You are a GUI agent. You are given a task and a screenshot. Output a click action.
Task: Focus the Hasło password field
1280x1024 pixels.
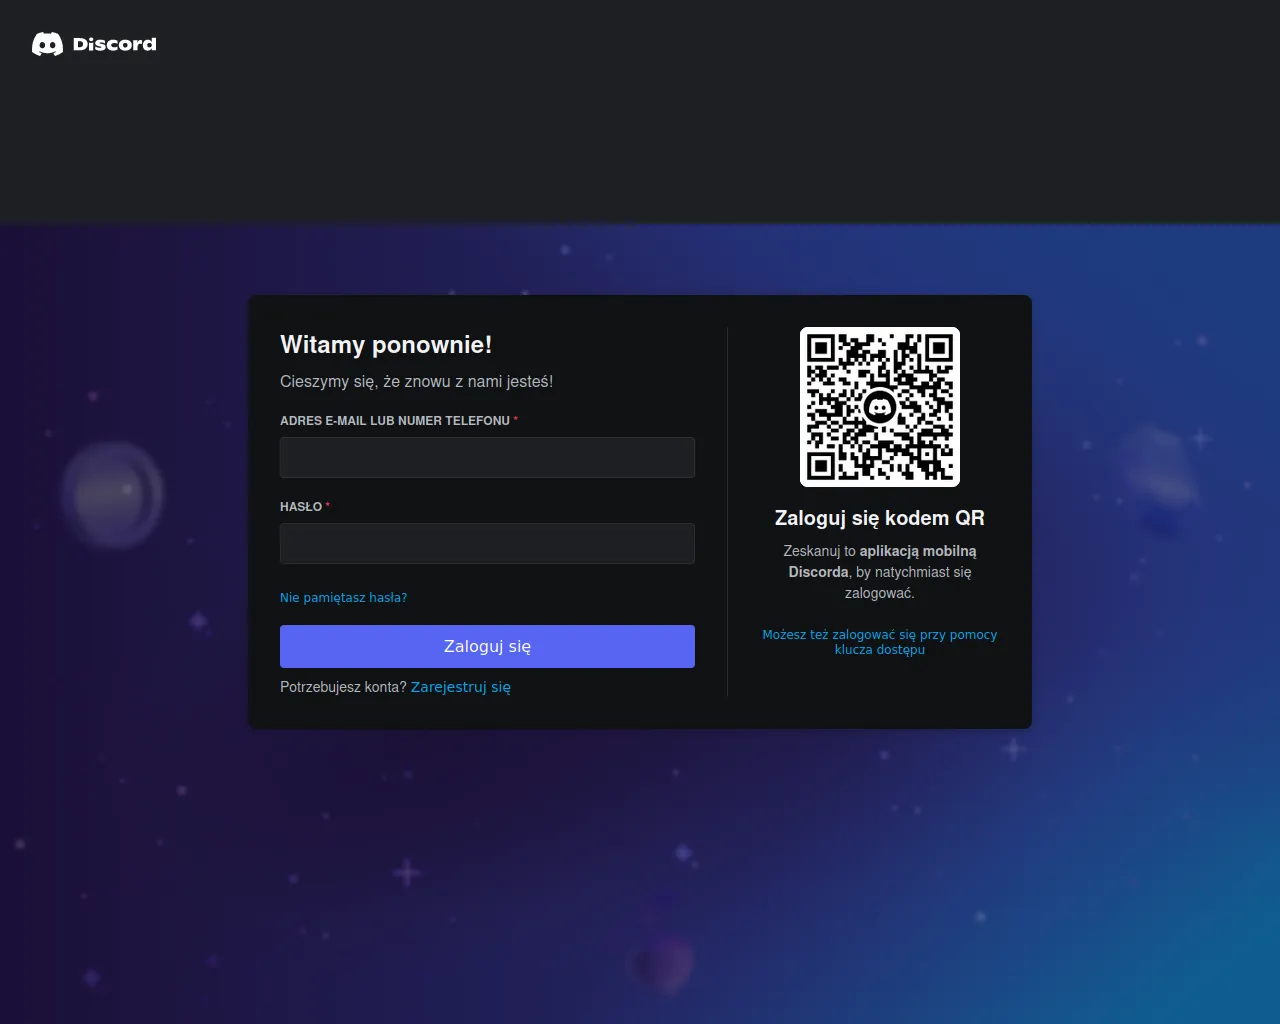(x=487, y=543)
